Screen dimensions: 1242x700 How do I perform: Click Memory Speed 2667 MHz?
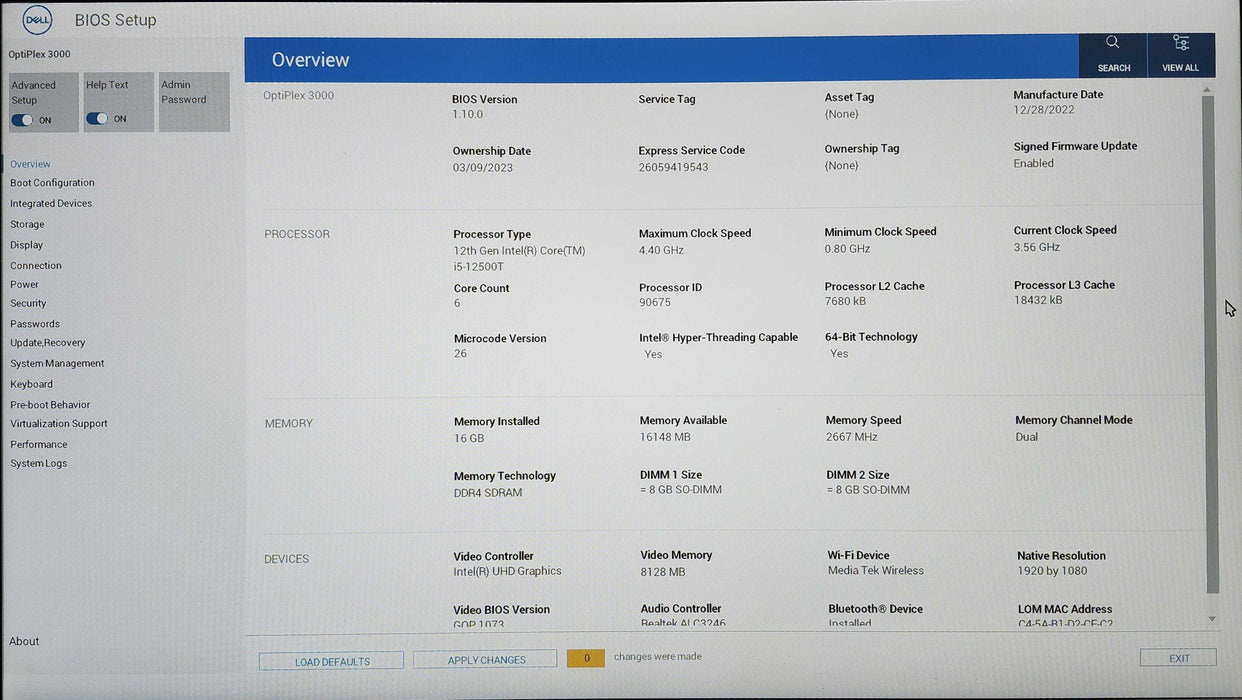[x=852, y=437]
